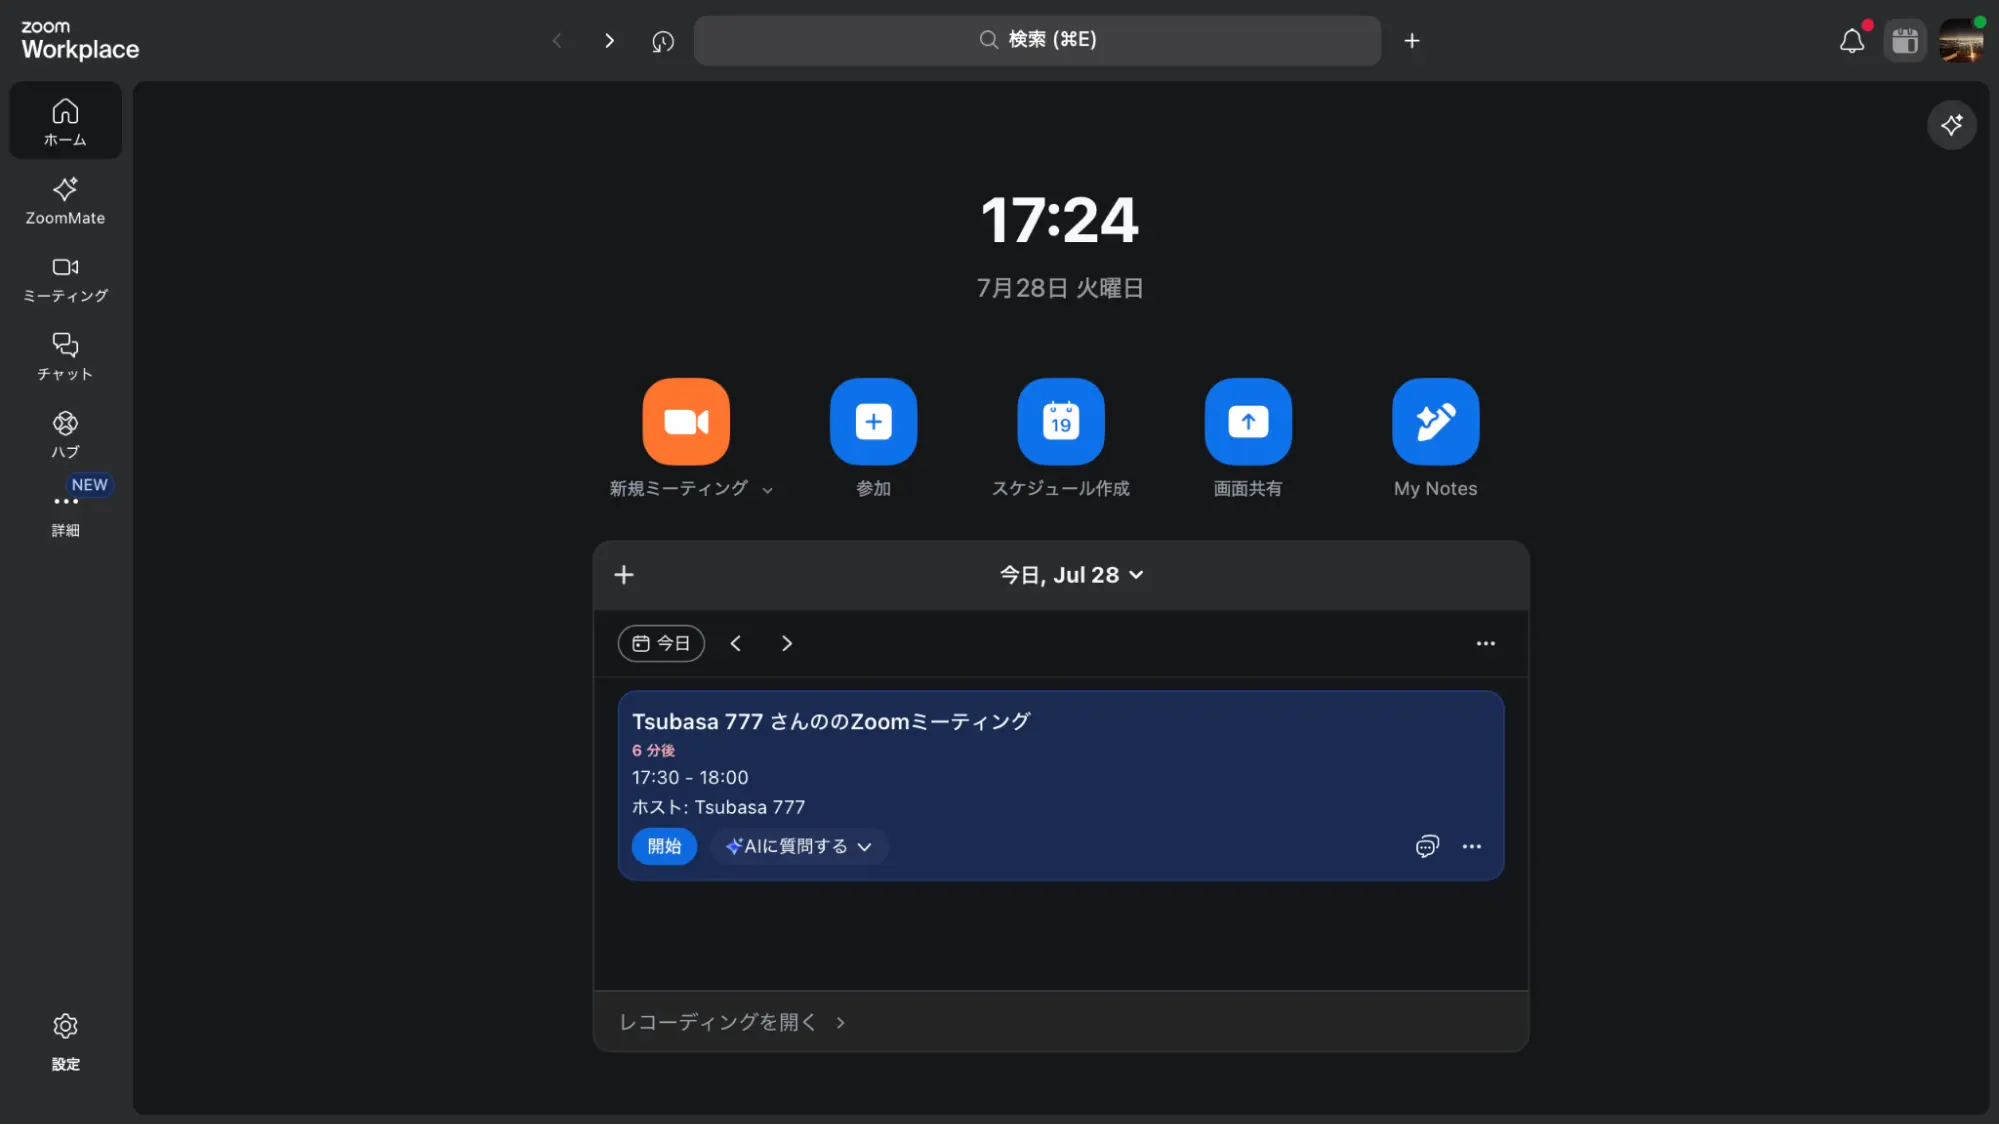Switch to the ミーティング tab

pyautogui.click(x=65, y=279)
